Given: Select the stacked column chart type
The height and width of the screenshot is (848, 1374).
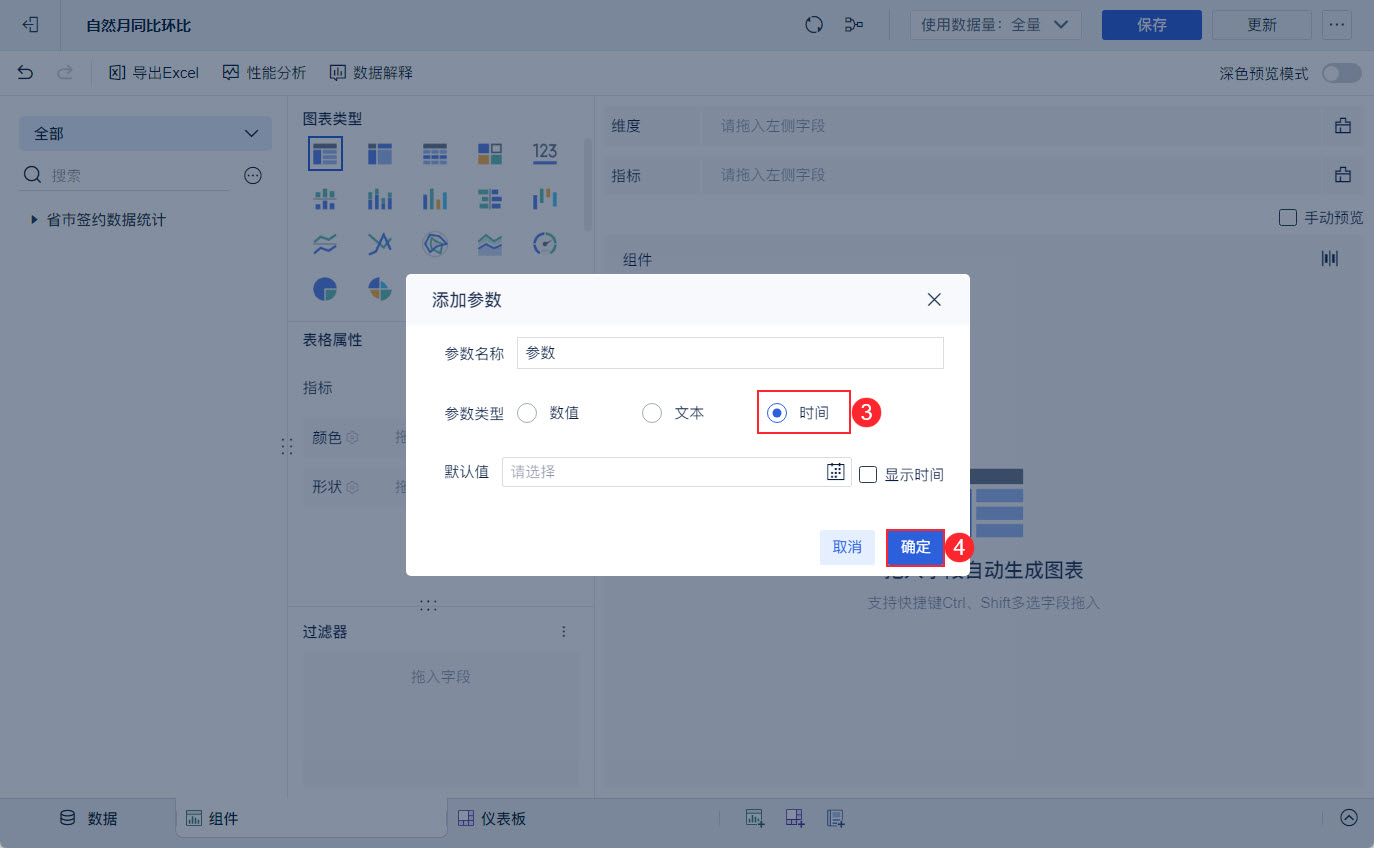Looking at the screenshot, I should 380,198.
